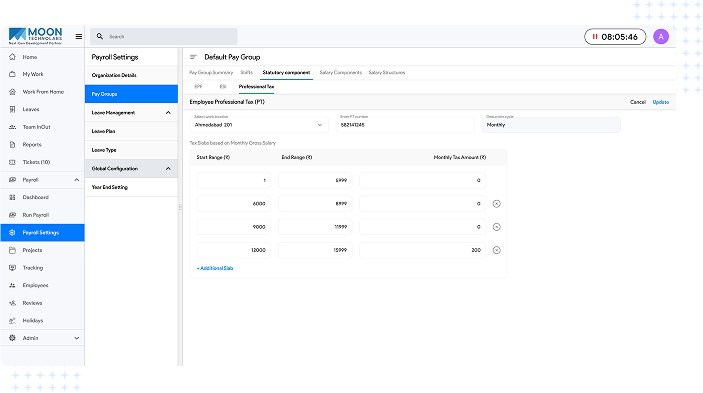Viewport: 703px width, 393px height.
Task: Switch to the ESI sub-tab
Action: click(223, 86)
